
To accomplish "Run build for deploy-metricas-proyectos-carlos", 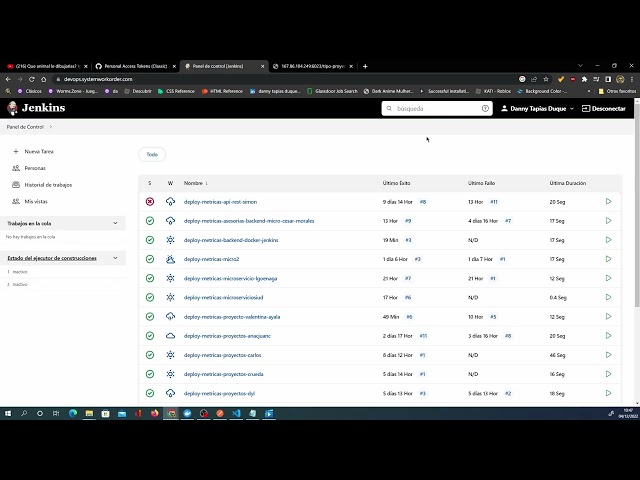I will tap(608, 355).
